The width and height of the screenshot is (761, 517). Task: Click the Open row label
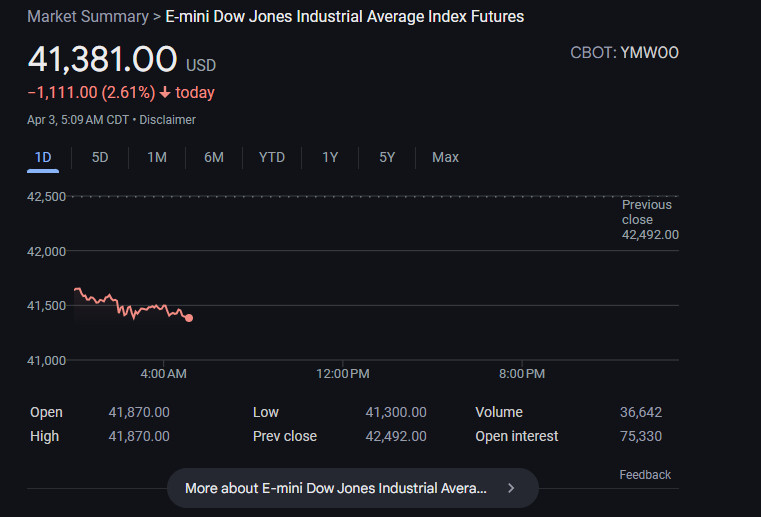(46, 412)
